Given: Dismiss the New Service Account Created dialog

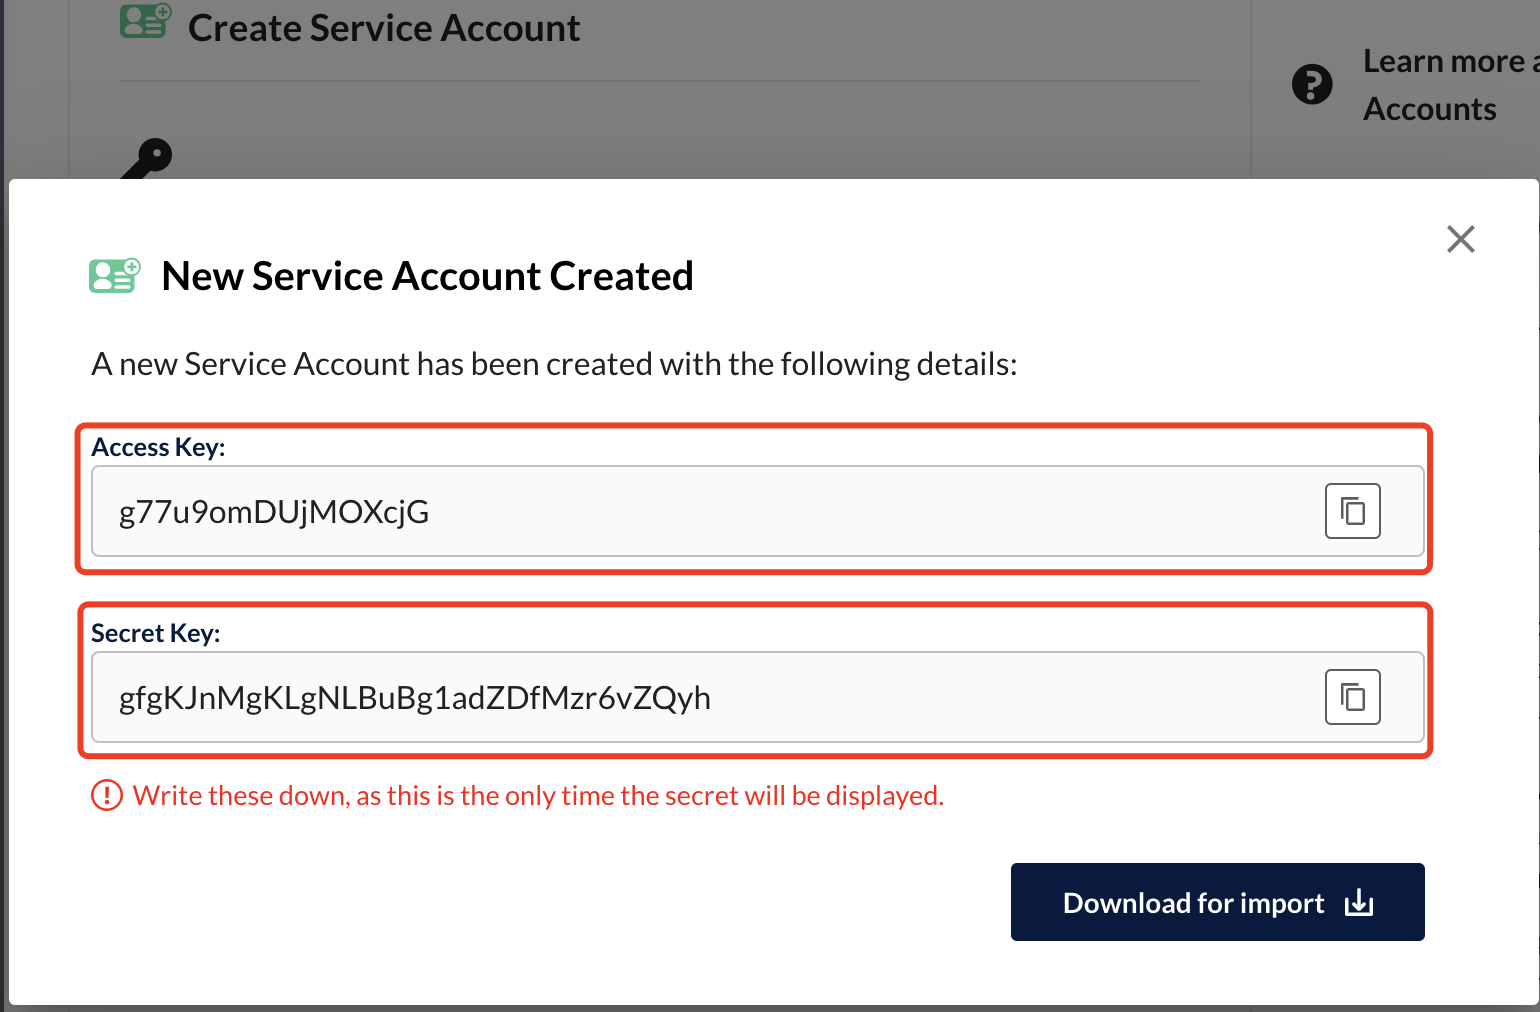Looking at the screenshot, I should pyautogui.click(x=1460, y=239).
